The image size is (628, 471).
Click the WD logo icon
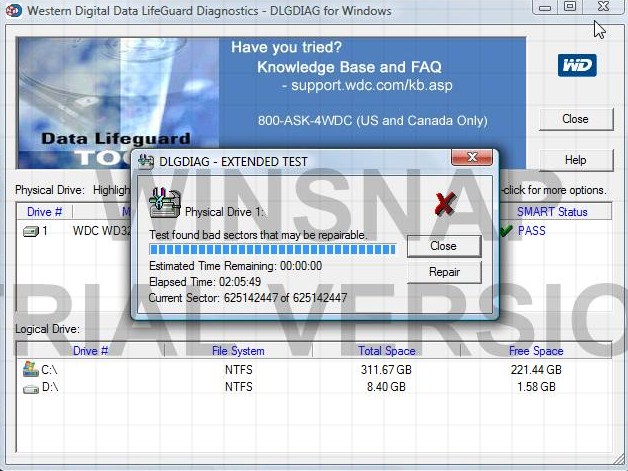[x=577, y=65]
